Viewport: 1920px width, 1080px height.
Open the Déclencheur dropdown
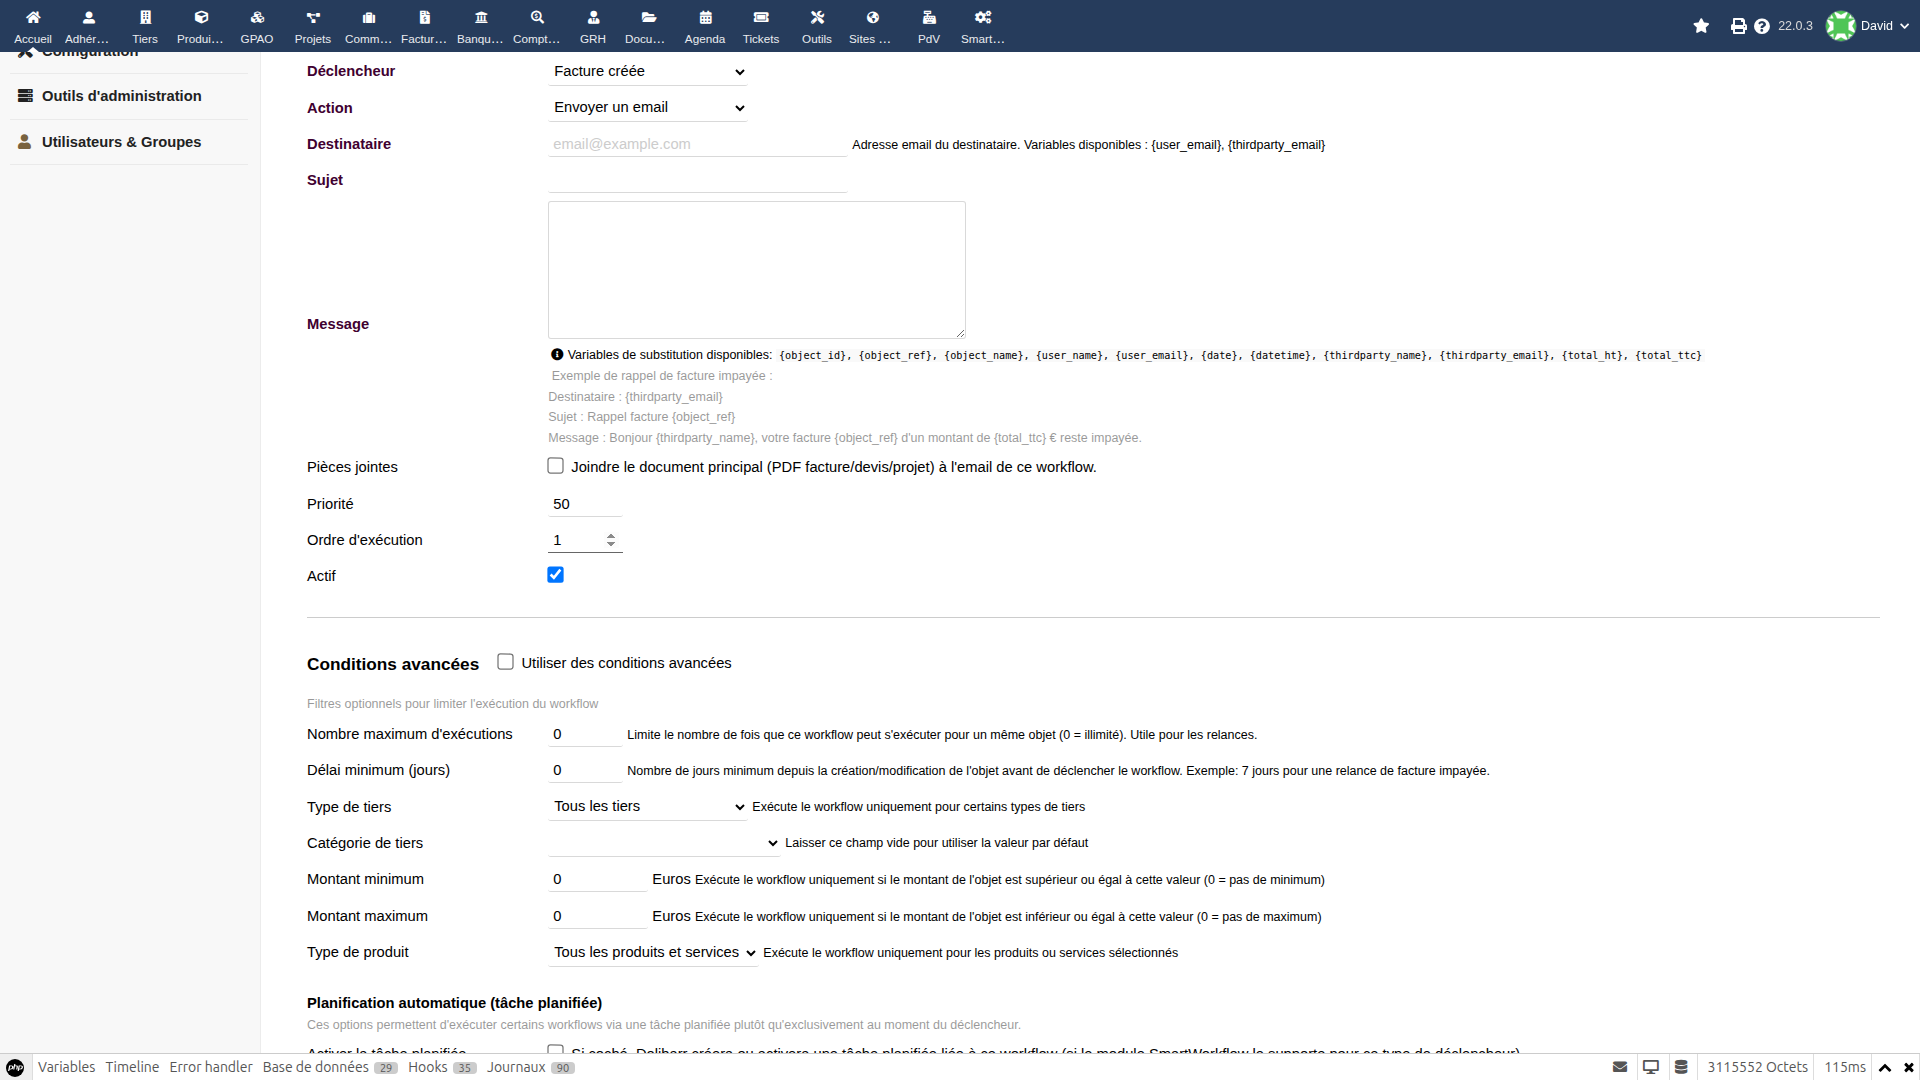[648, 71]
